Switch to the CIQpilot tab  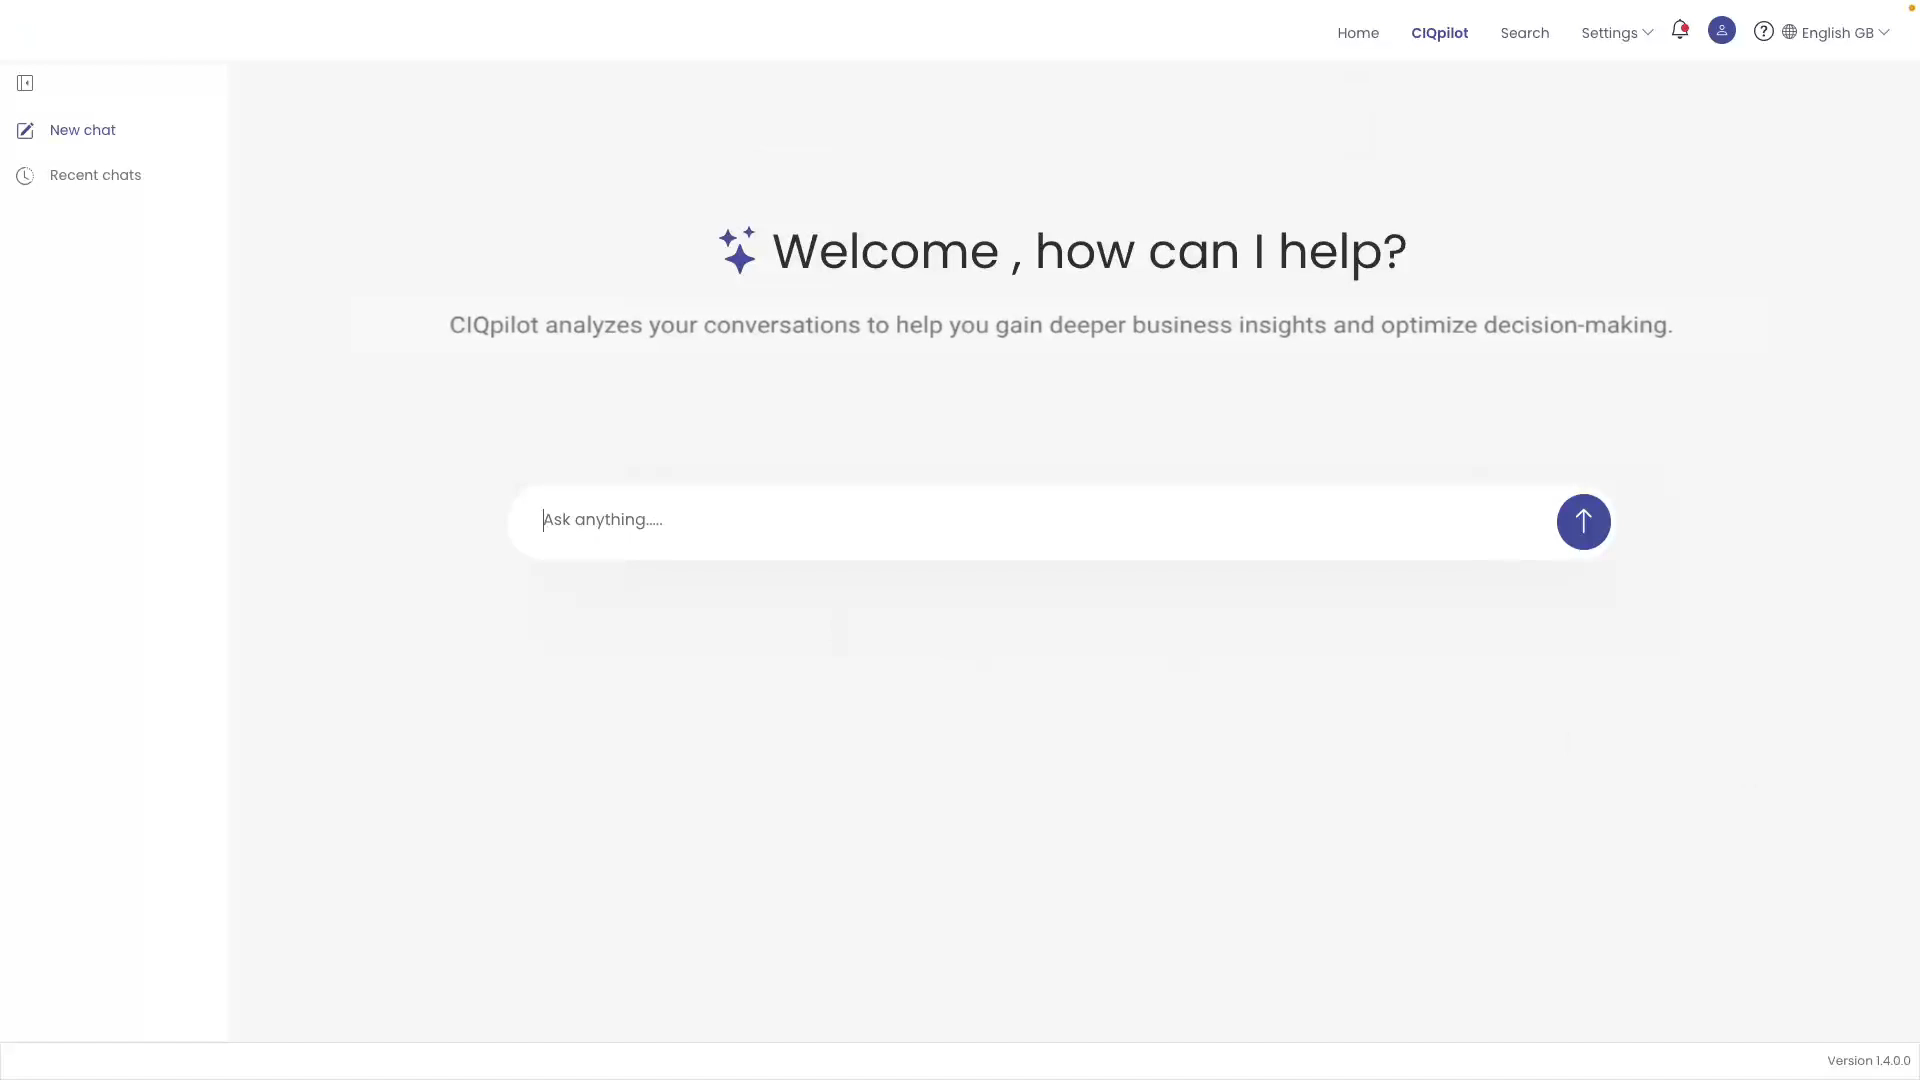[1439, 33]
